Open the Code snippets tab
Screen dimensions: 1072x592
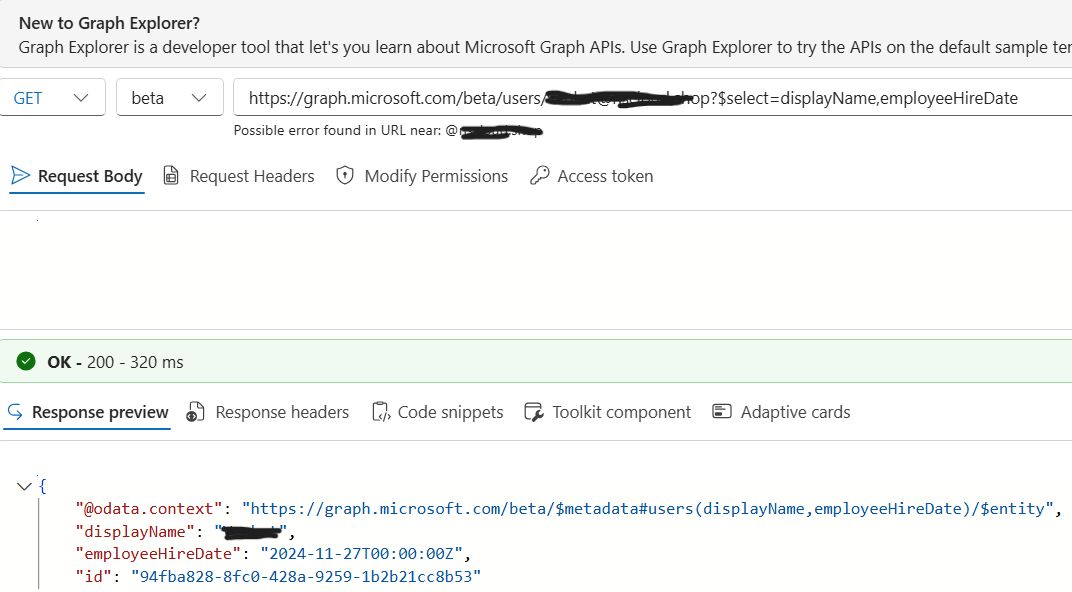[438, 412]
